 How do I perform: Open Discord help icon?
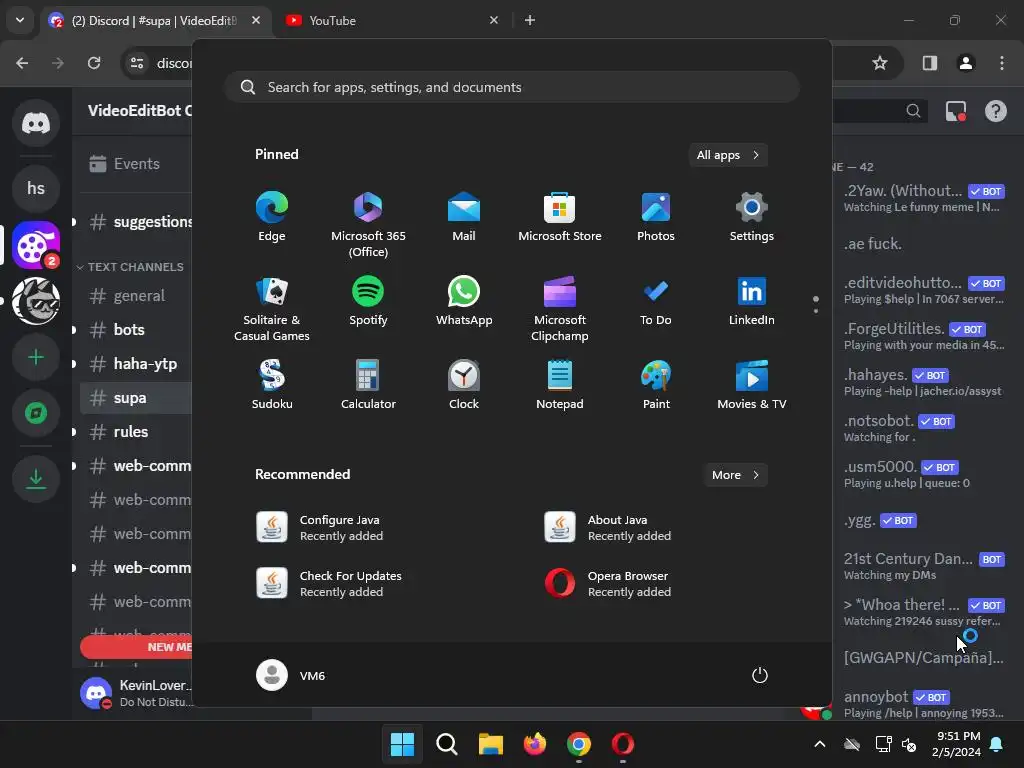point(995,111)
